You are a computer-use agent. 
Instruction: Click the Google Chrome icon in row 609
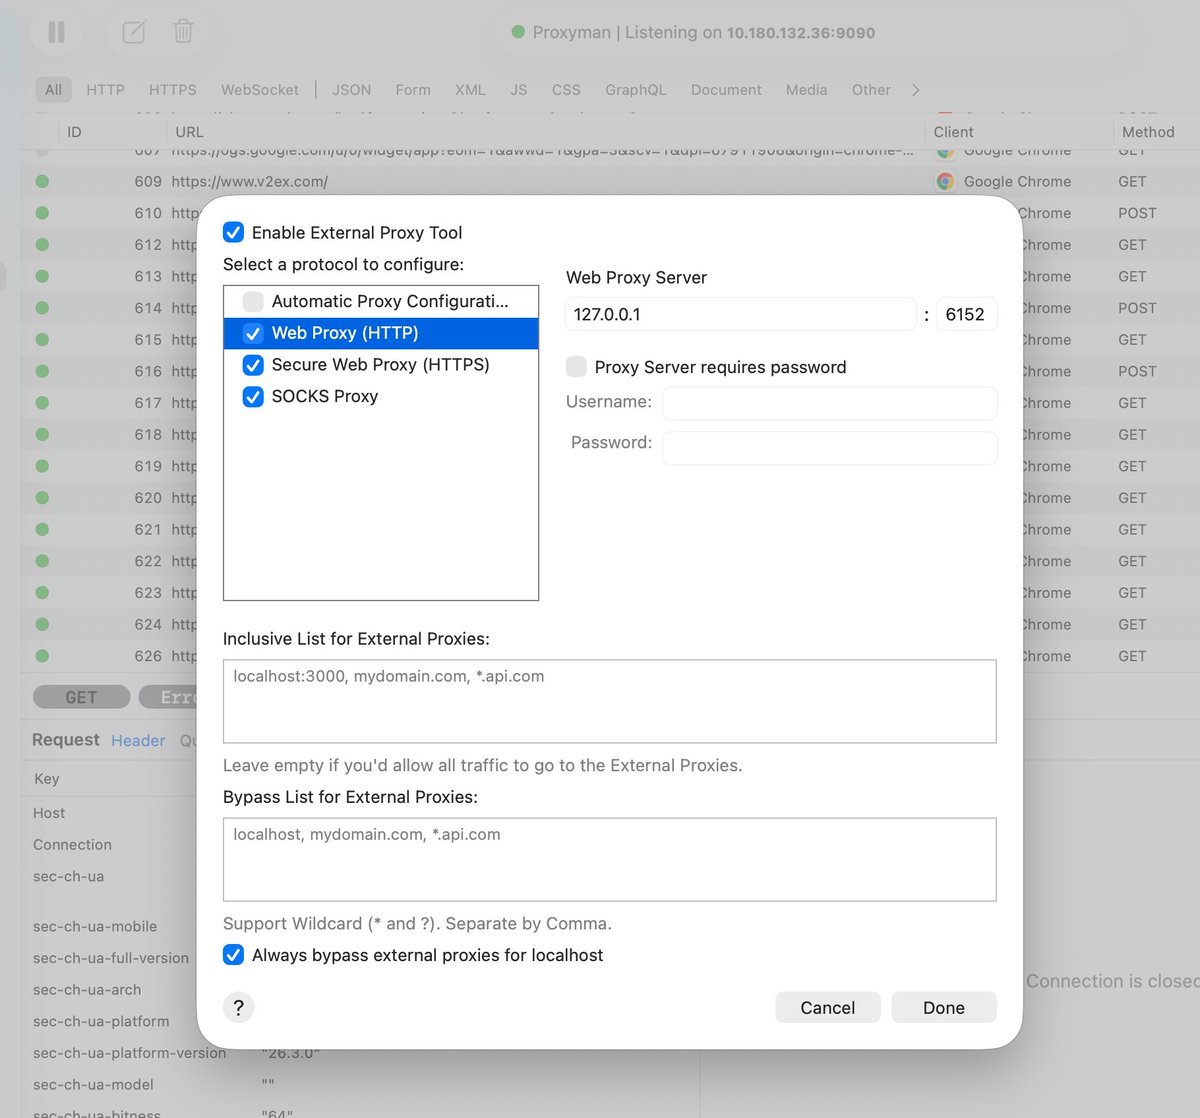click(x=945, y=181)
